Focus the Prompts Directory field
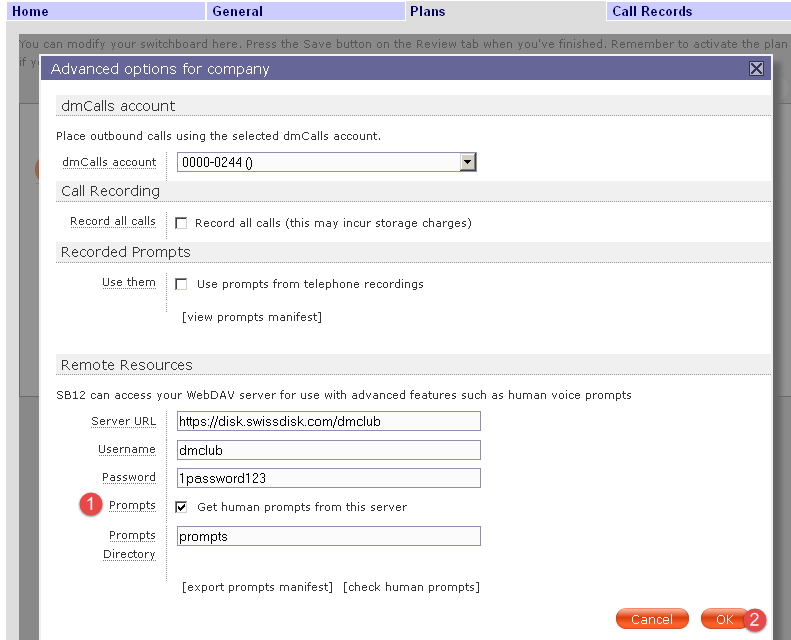This screenshot has width=791, height=640. tap(328, 536)
